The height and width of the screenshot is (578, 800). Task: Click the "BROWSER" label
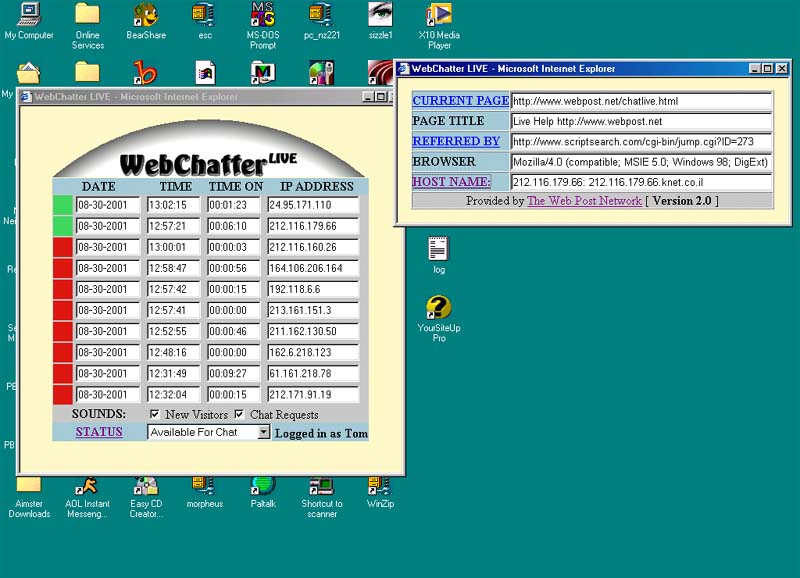click(x=444, y=161)
